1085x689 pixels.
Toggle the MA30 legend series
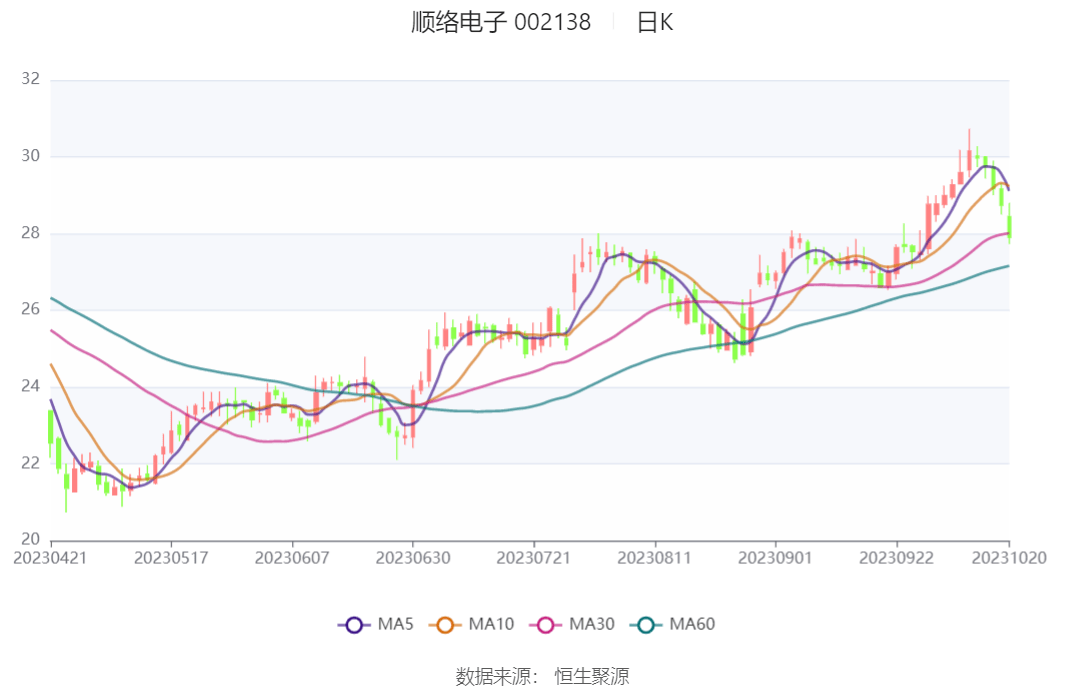point(572,625)
